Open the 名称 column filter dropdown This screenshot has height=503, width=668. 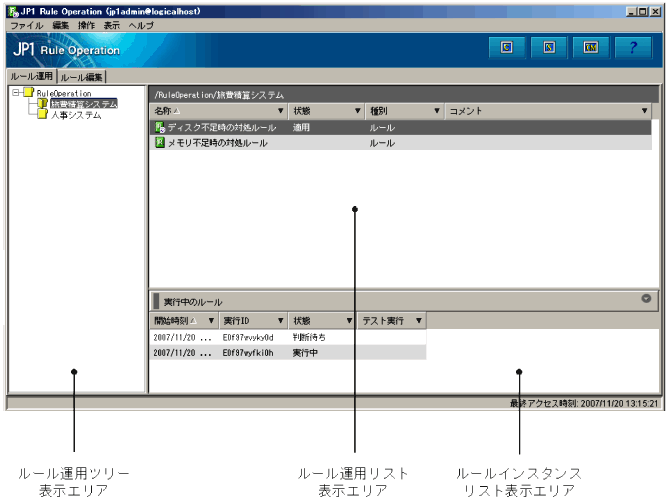[280, 111]
